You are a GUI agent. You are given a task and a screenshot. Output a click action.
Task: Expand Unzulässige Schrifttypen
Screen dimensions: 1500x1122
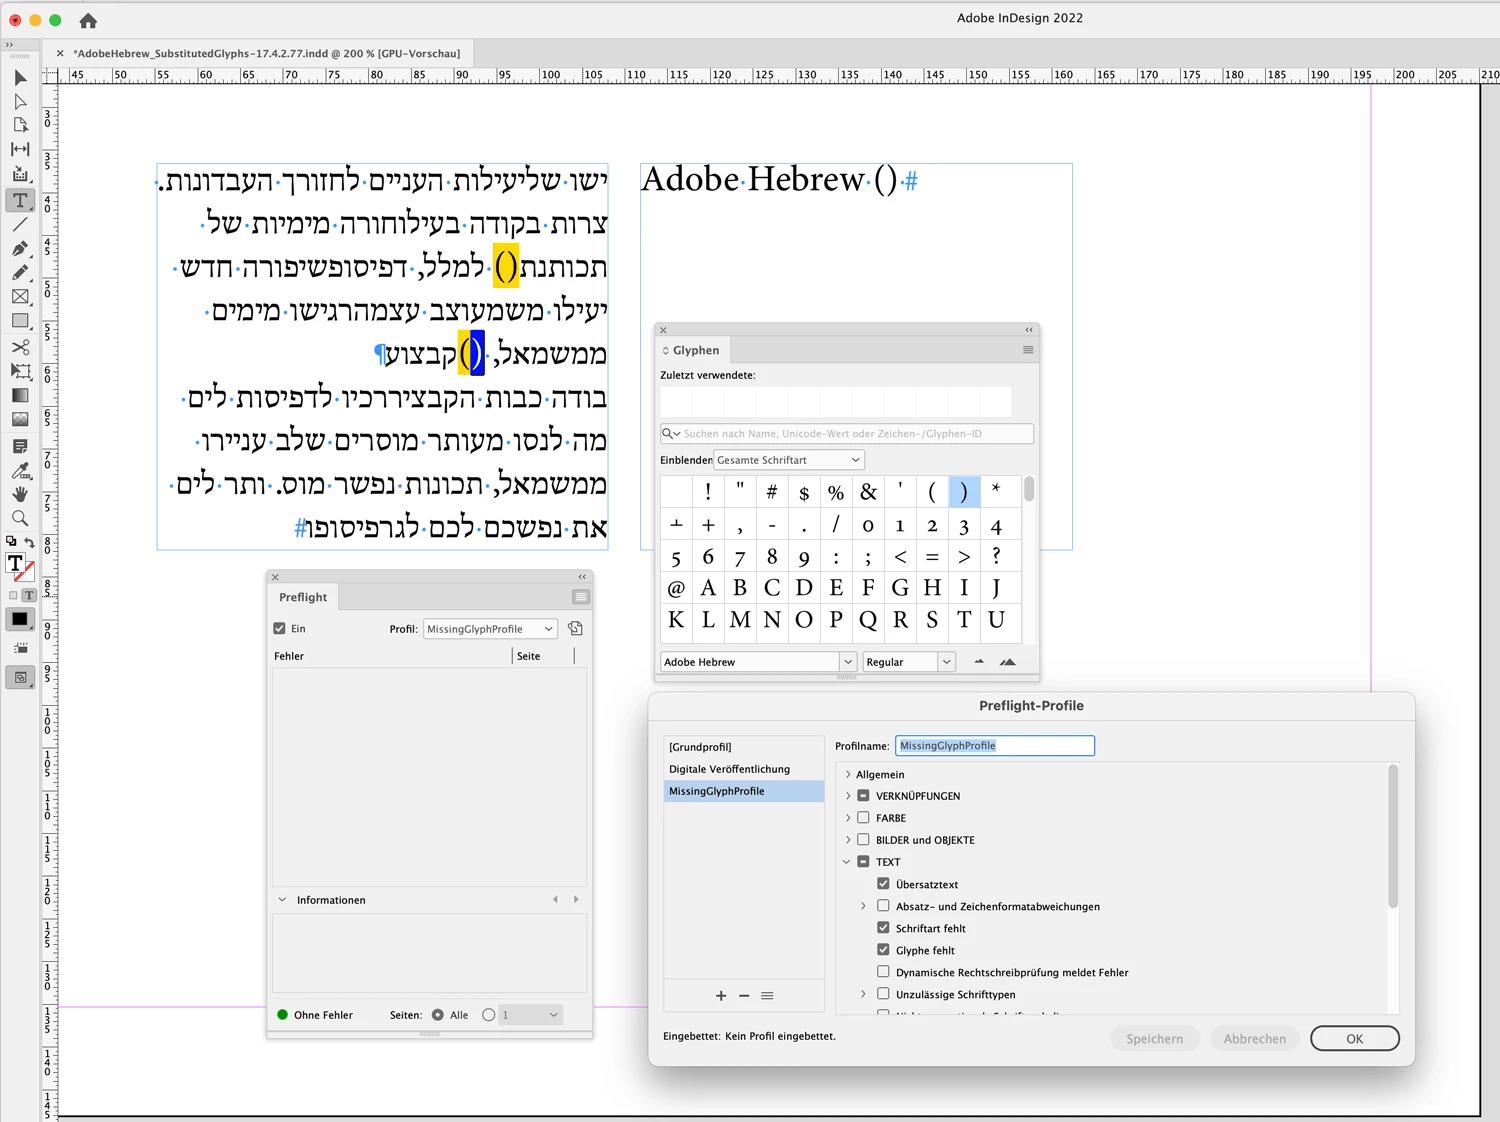coord(864,994)
